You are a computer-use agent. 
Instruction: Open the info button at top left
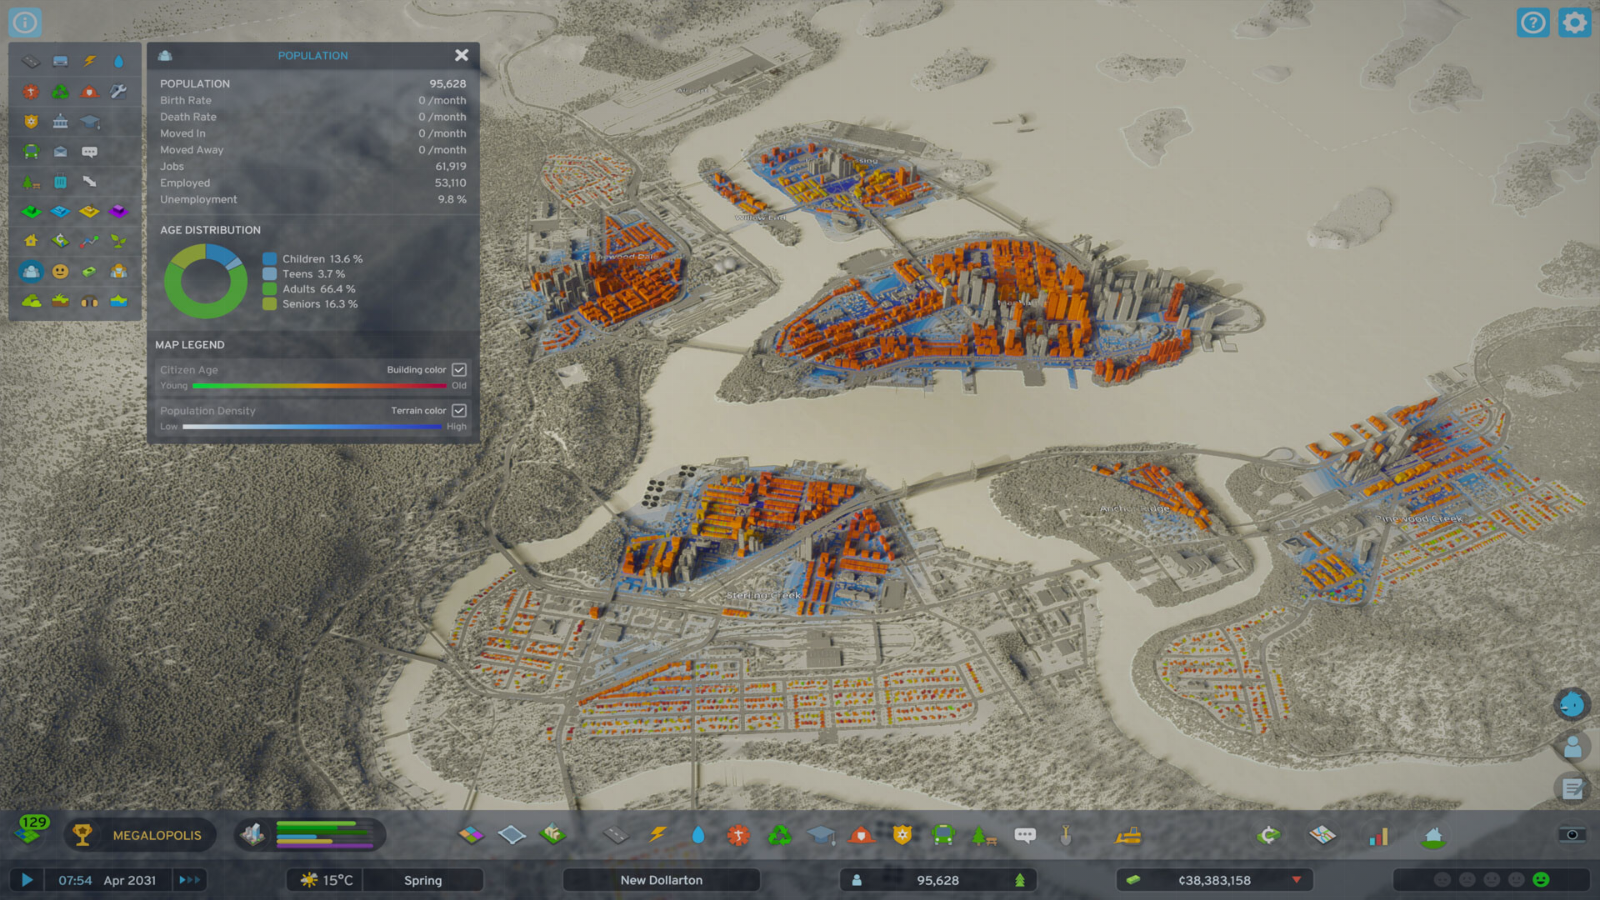(x=25, y=21)
